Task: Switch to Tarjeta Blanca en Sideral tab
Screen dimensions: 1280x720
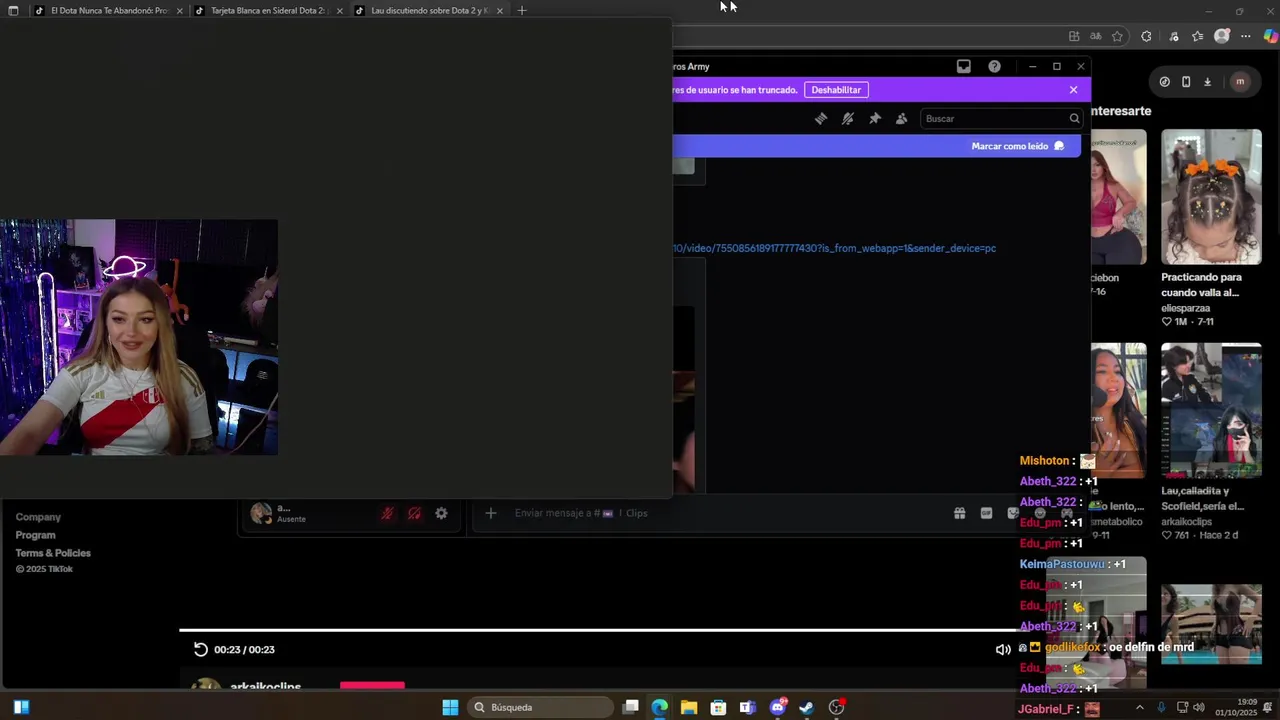Action: 268,10
